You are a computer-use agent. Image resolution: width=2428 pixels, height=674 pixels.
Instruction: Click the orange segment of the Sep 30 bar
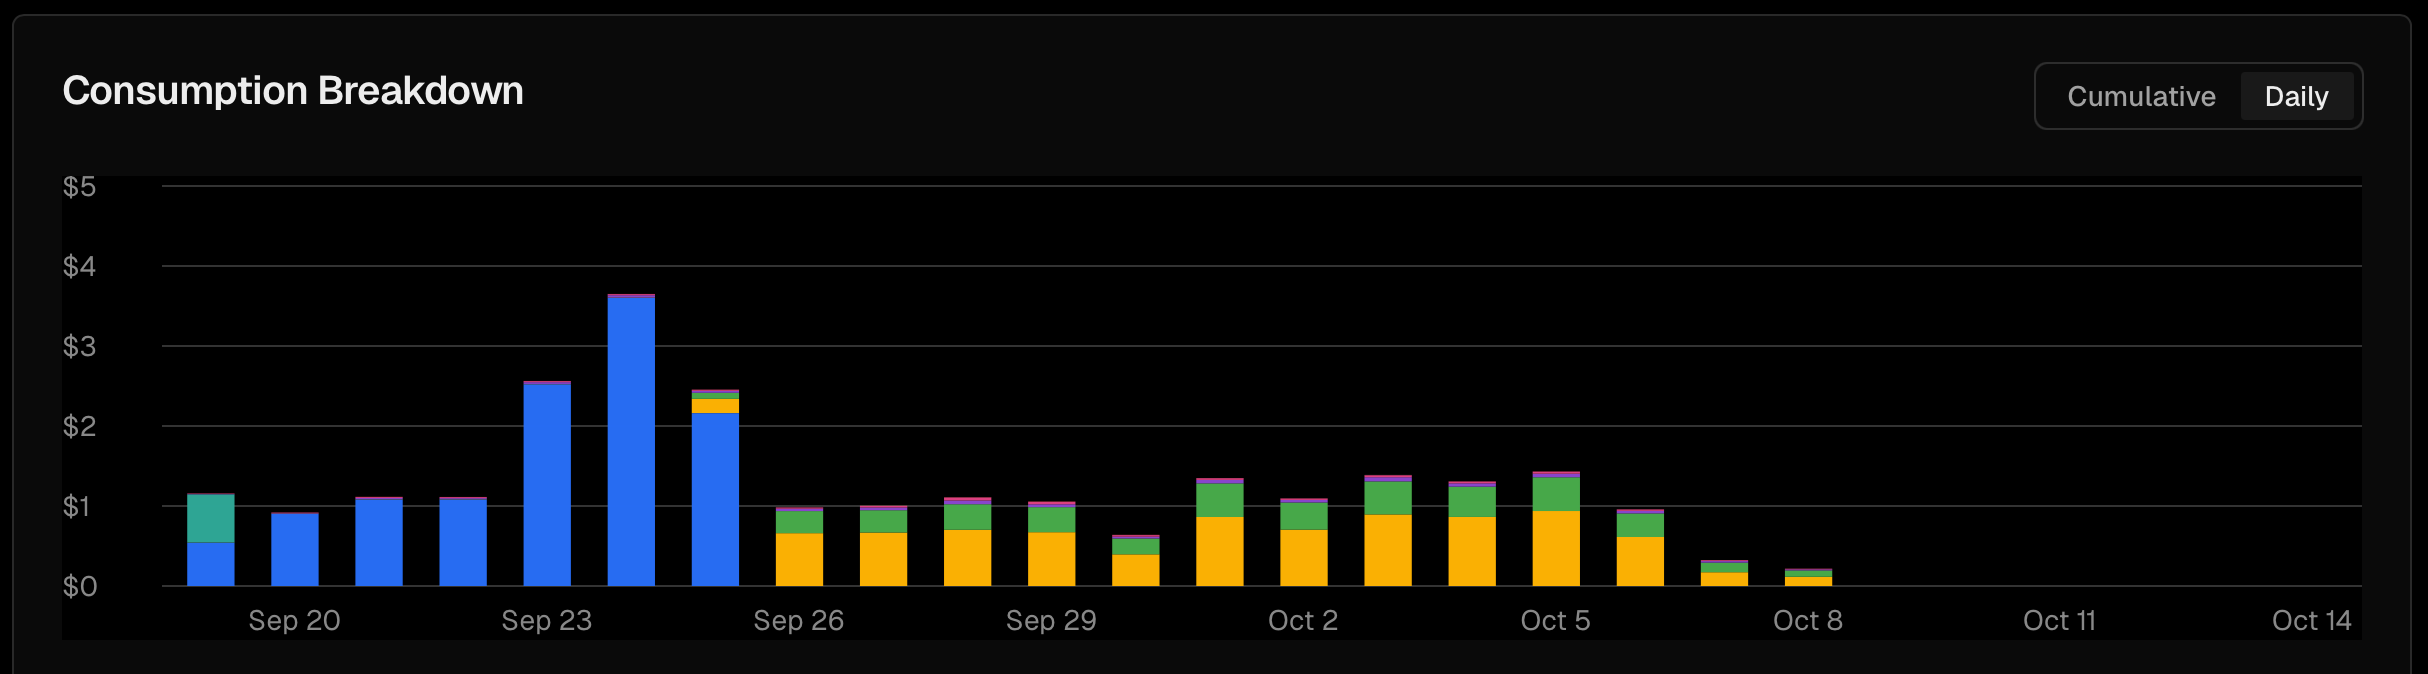(x=1135, y=570)
